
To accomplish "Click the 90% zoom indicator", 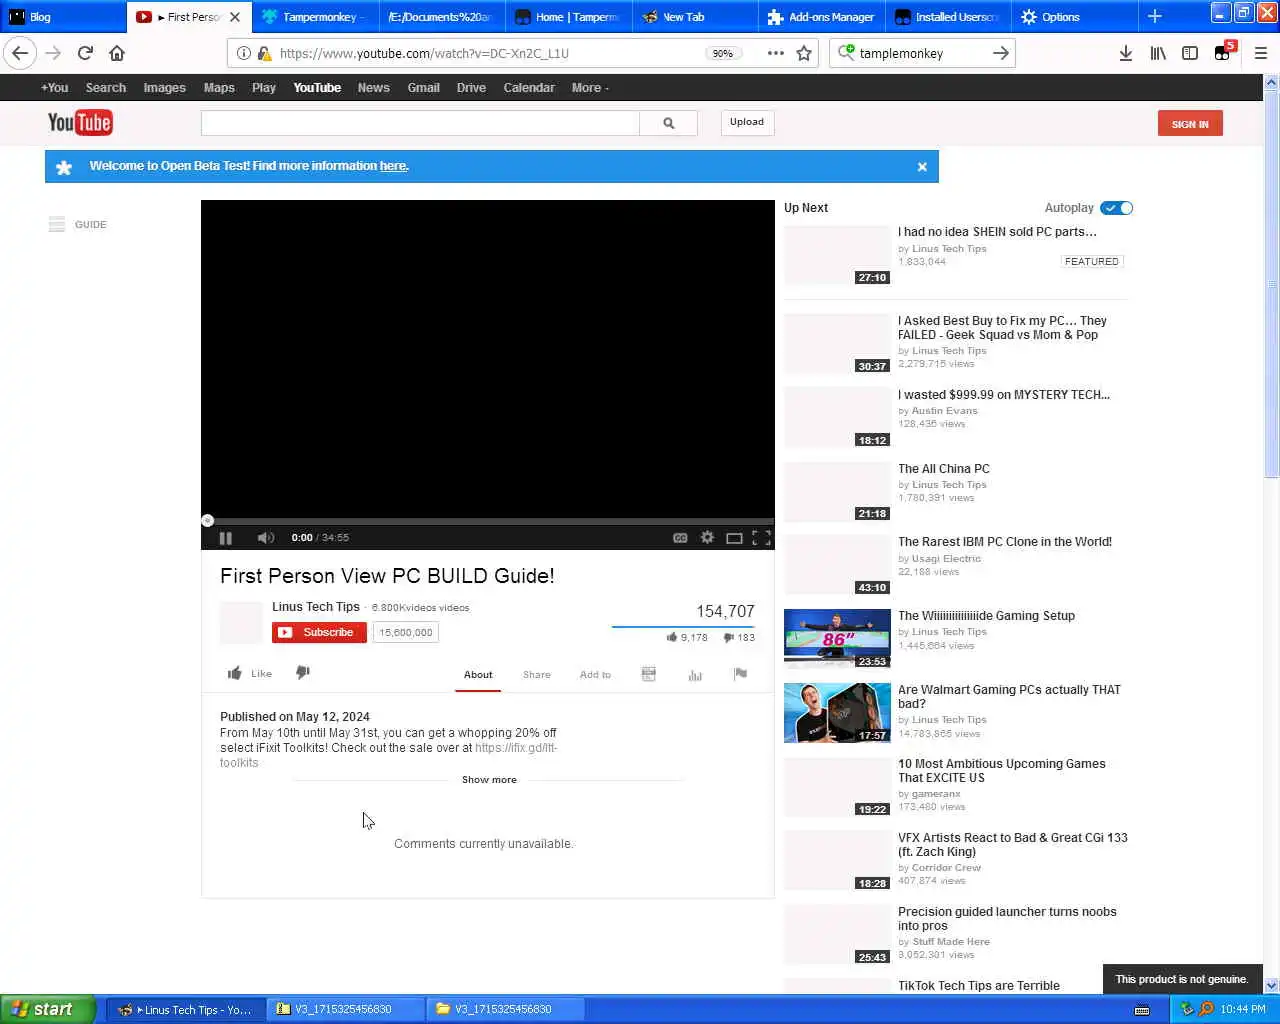I will (x=722, y=54).
